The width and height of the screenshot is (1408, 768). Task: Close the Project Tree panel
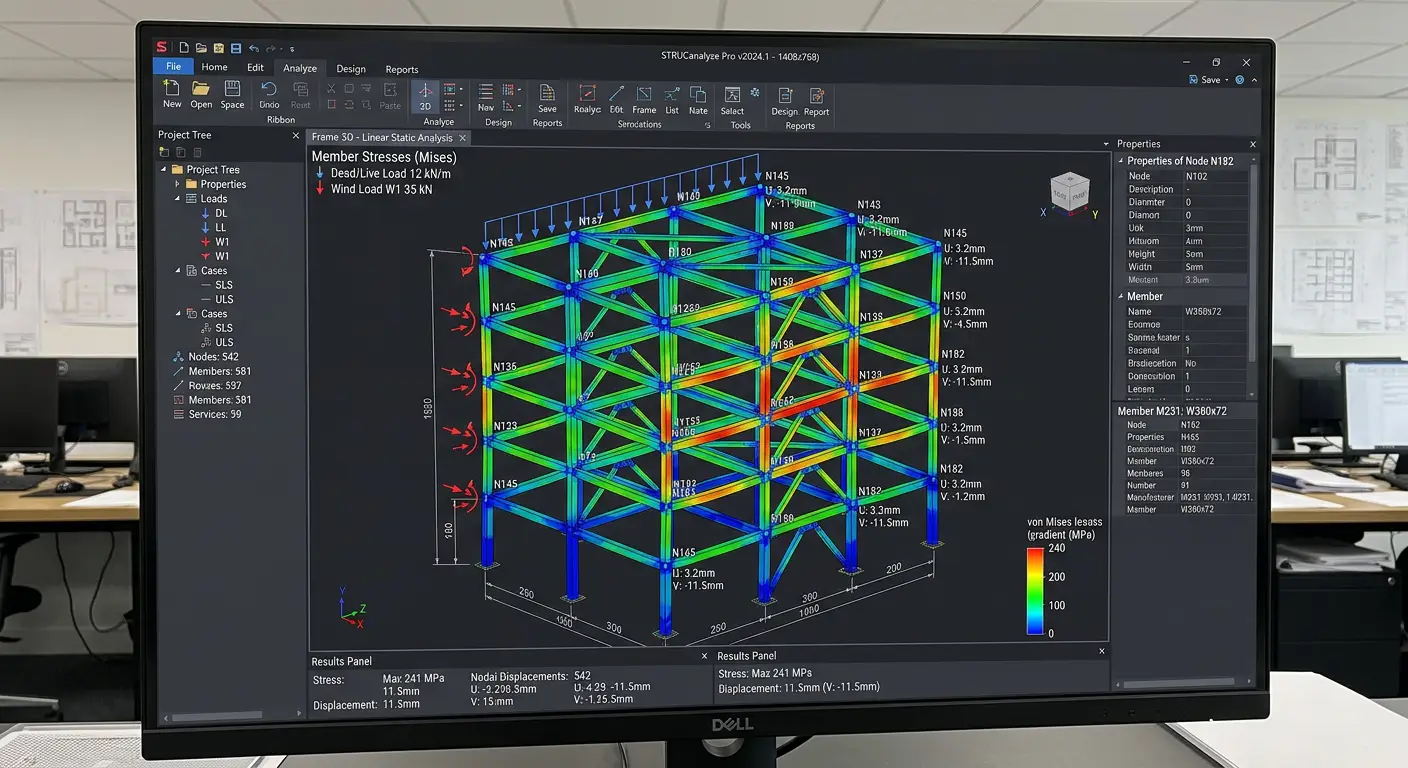pos(295,135)
